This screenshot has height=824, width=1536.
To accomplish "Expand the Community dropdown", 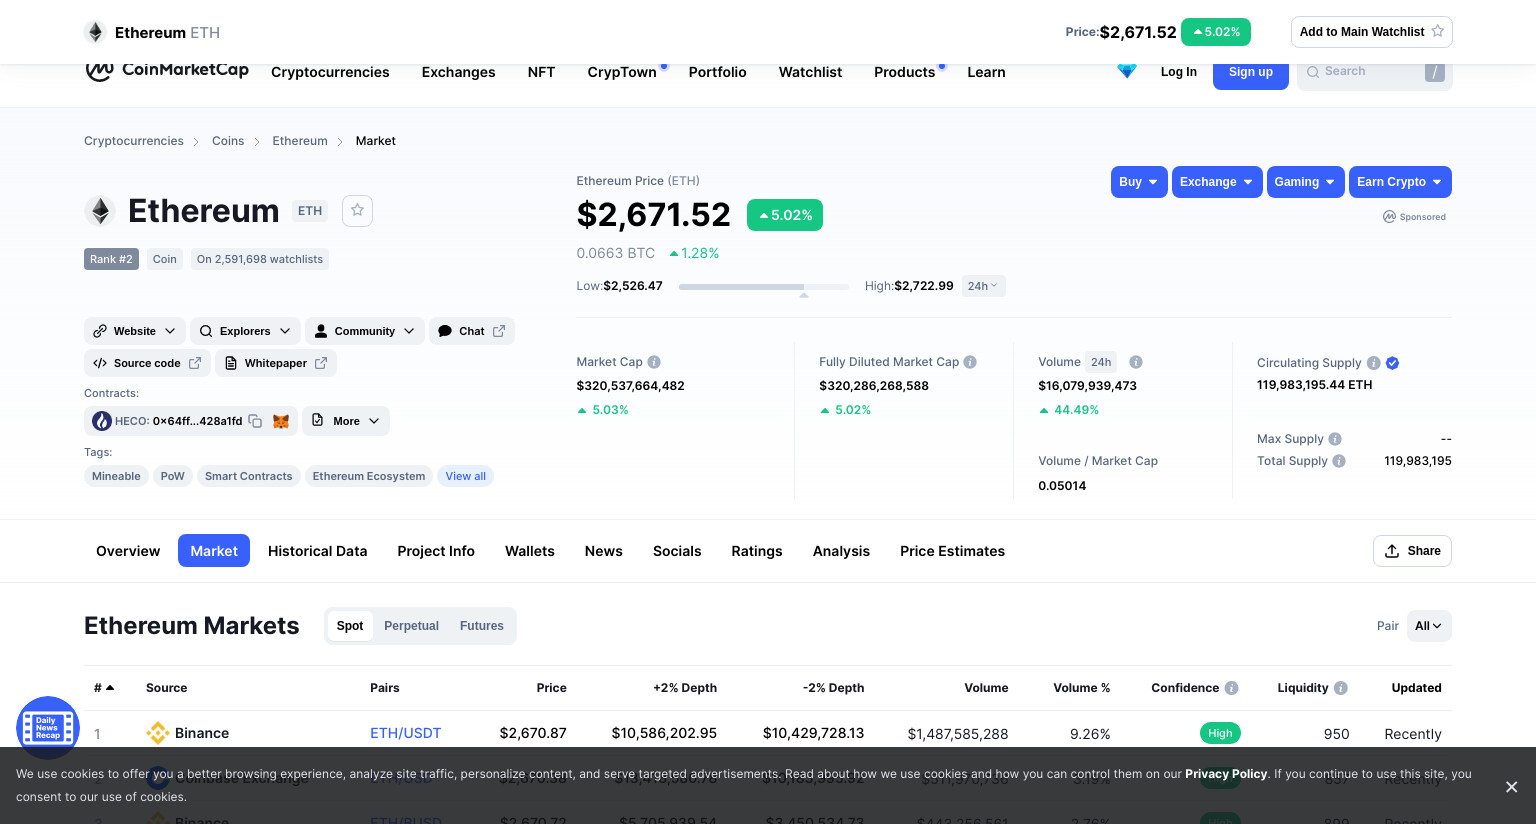I will pyautogui.click(x=365, y=331).
